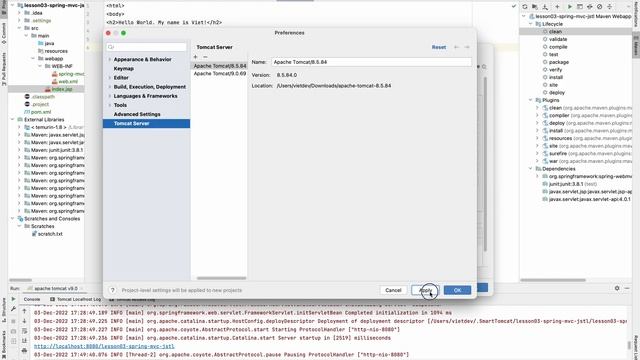The image size is (640, 360).
Task: Expand the surefire plugin node
Action: pyautogui.click(x=538, y=153)
